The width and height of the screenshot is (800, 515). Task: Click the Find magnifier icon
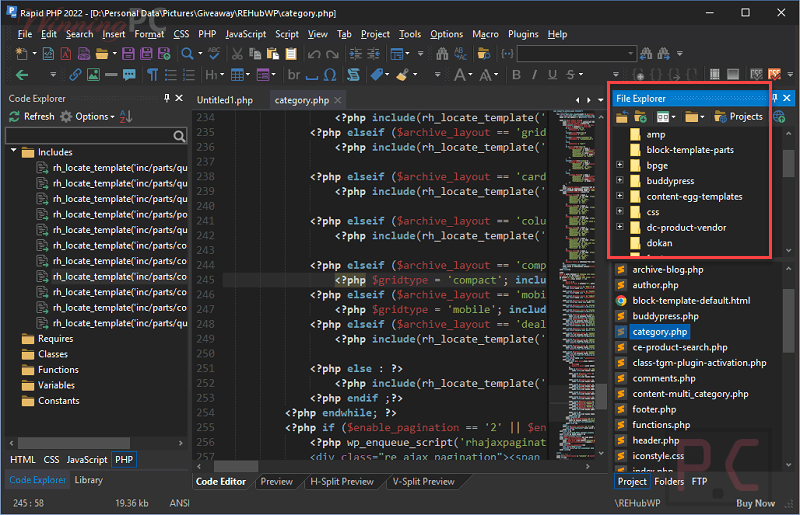tap(187, 54)
